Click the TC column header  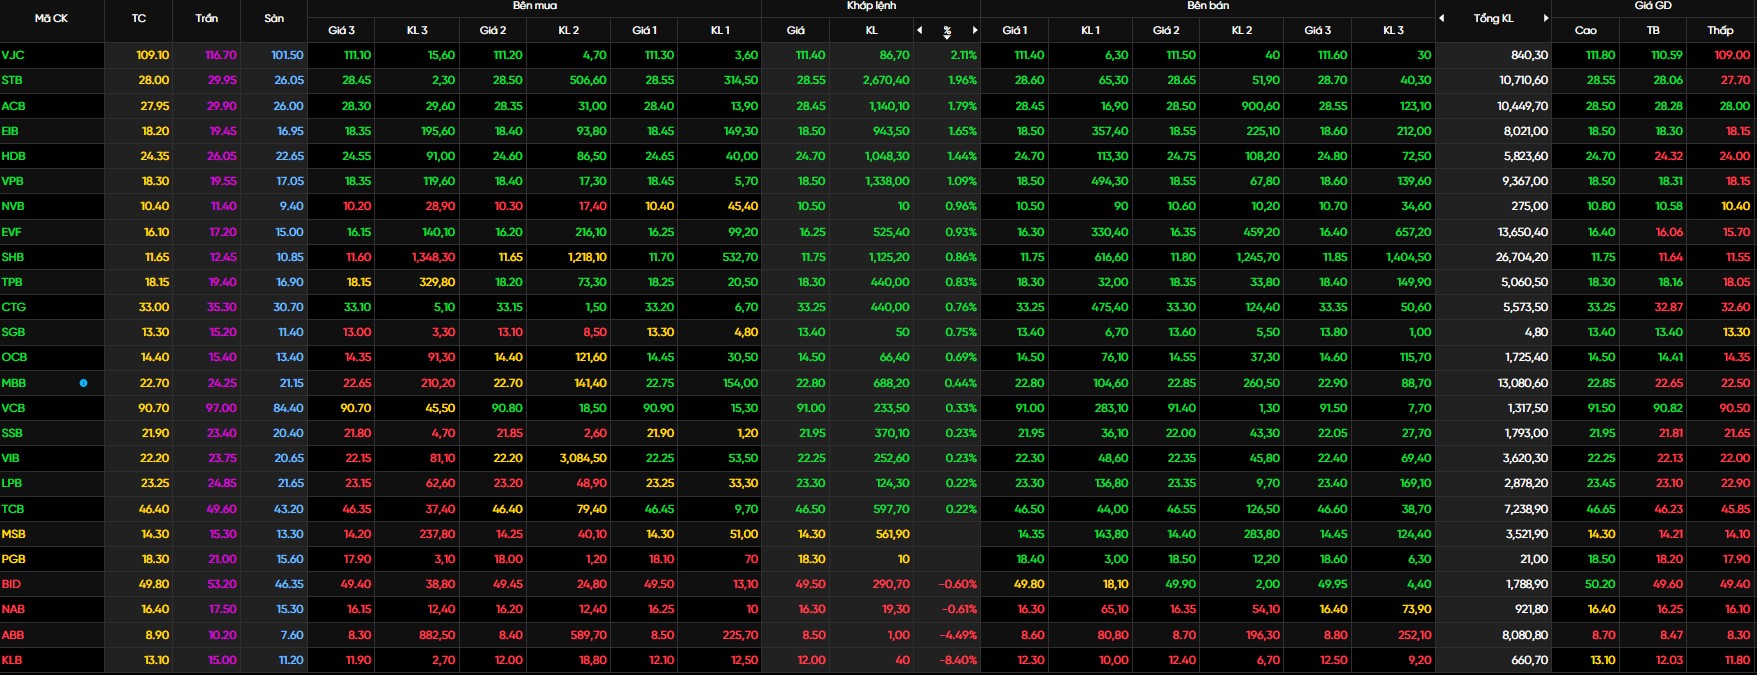(x=139, y=18)
